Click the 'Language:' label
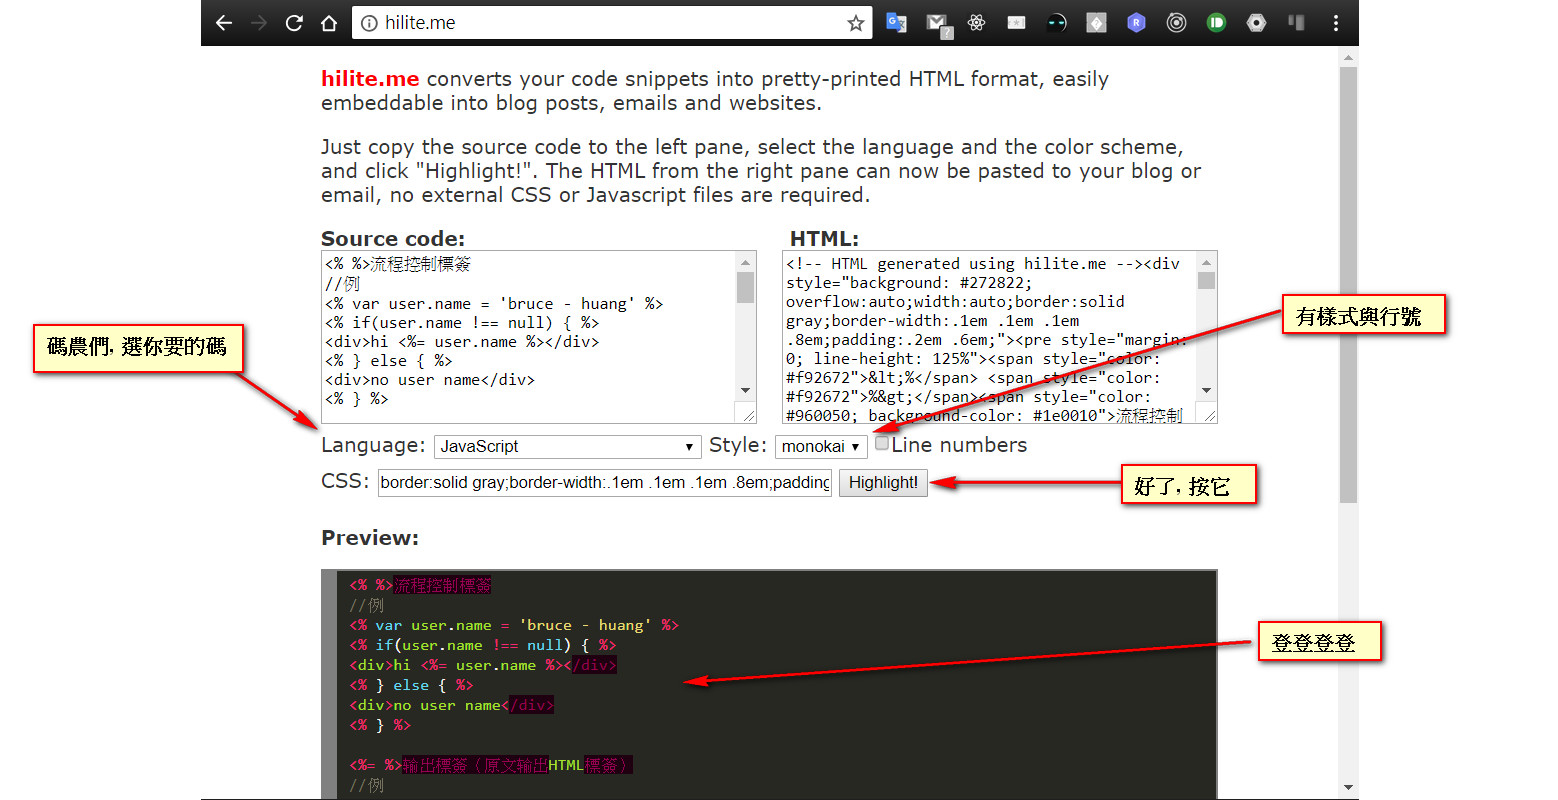Screen dimensions: 1558x800 click(373, 446)
